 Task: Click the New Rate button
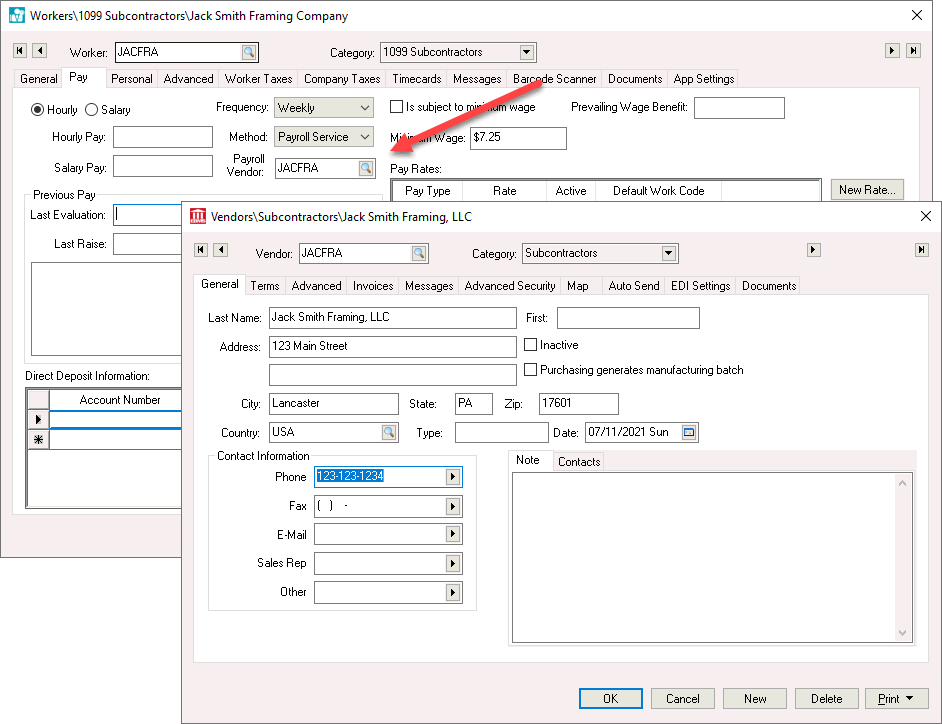[867, 190]
